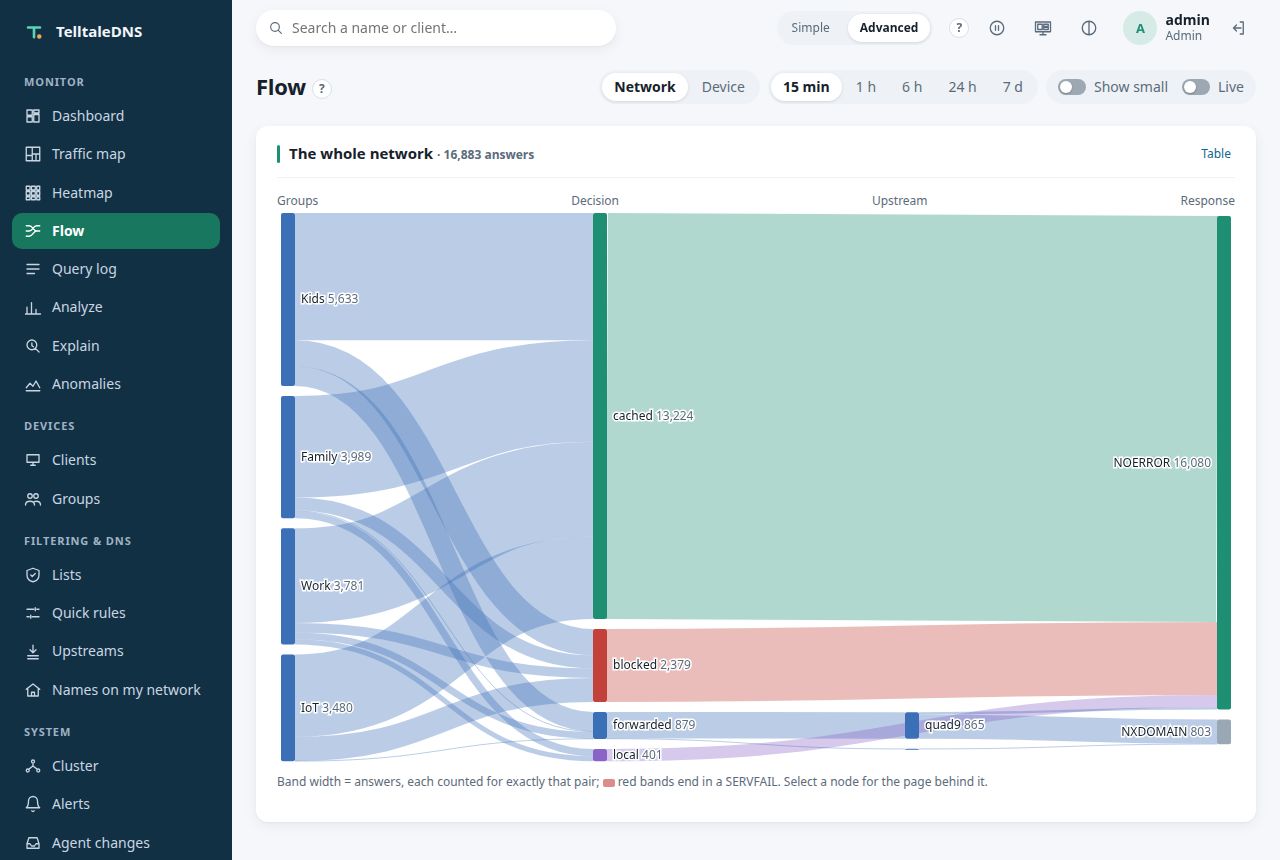Enable the Live toggle
1280x860 pixels.
pyautogui.click(x=1196, y=87)
